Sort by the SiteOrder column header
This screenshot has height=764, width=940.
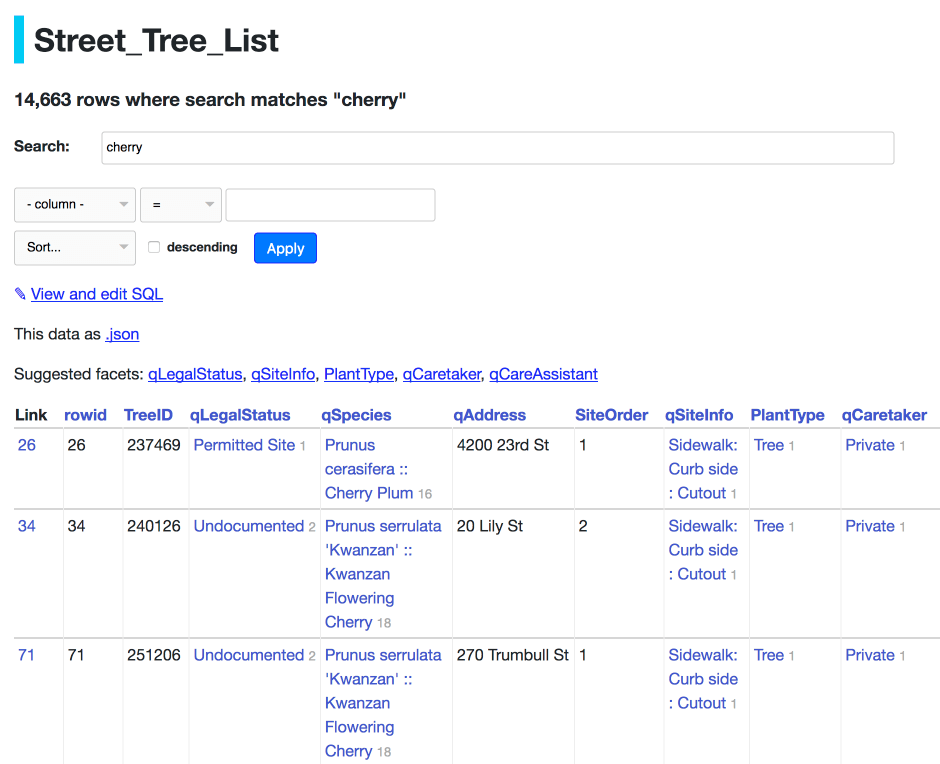click(611, 415)
